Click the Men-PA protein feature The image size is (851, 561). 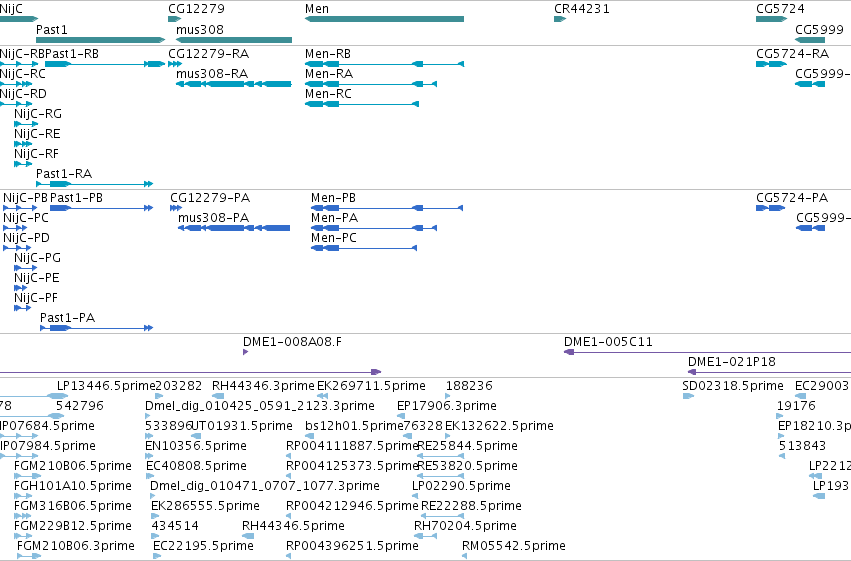click(x=374, y=228)
